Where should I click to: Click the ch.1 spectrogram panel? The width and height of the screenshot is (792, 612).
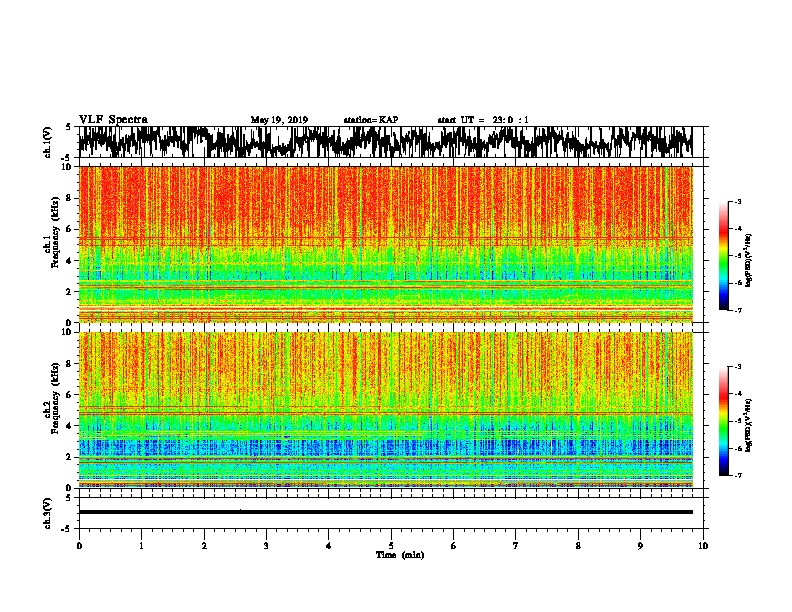(385, 244)
